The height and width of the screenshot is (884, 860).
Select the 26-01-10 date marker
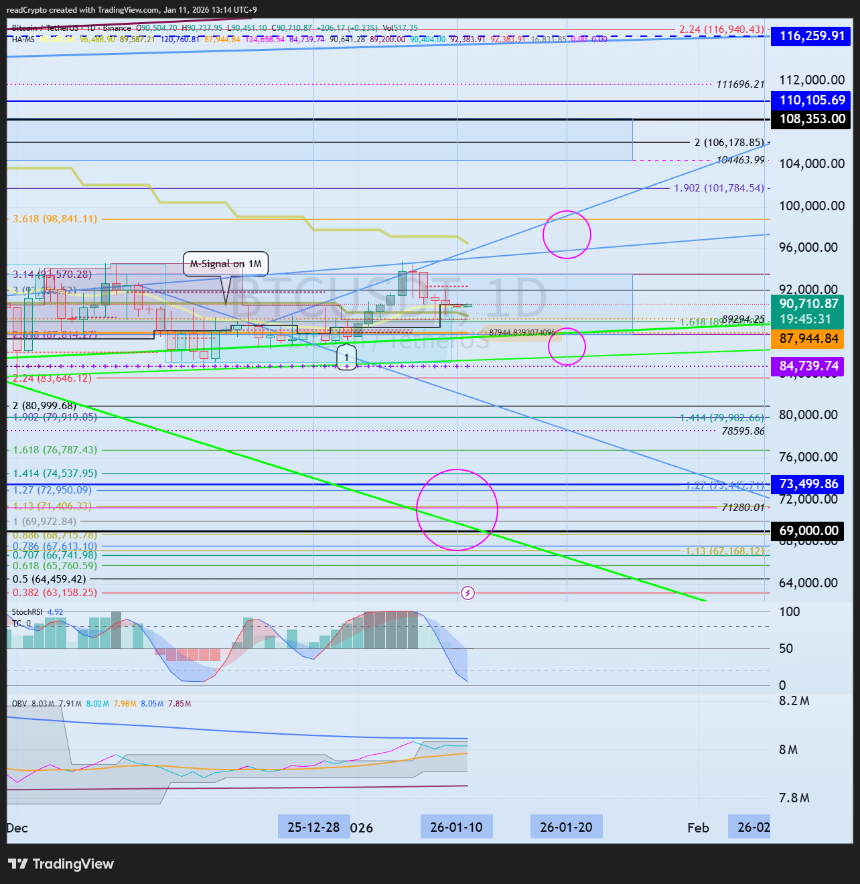pyautogui.click(x=456, y=827)
